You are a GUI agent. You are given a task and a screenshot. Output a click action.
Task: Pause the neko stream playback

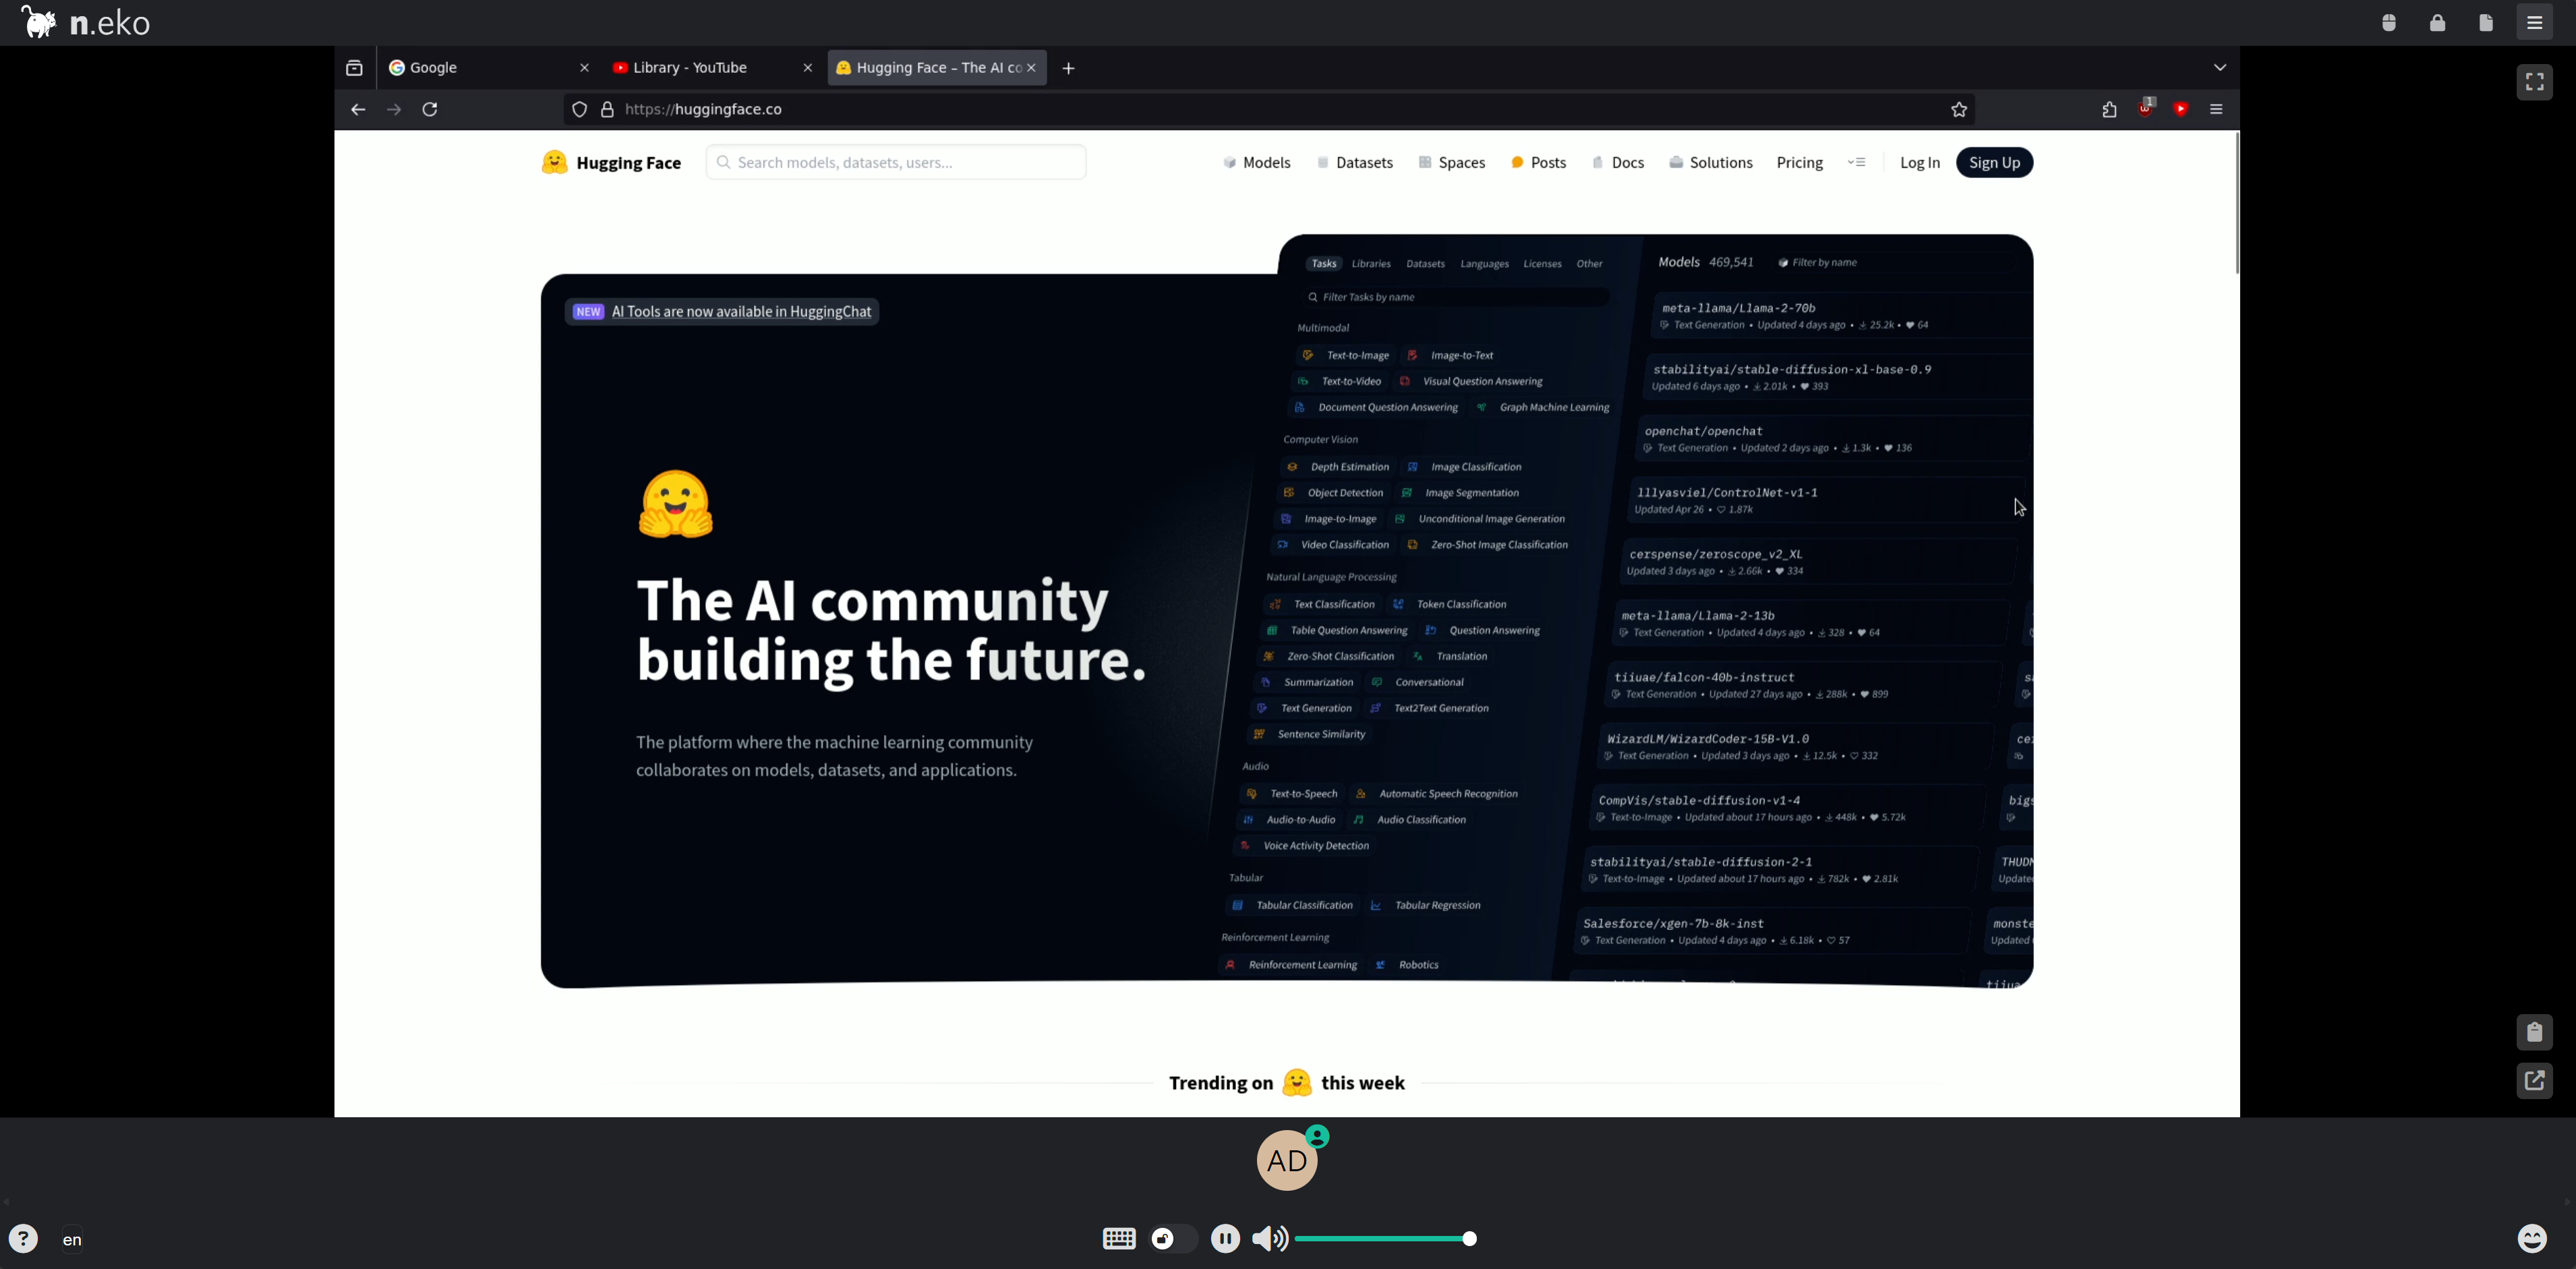point(1225,1240)
